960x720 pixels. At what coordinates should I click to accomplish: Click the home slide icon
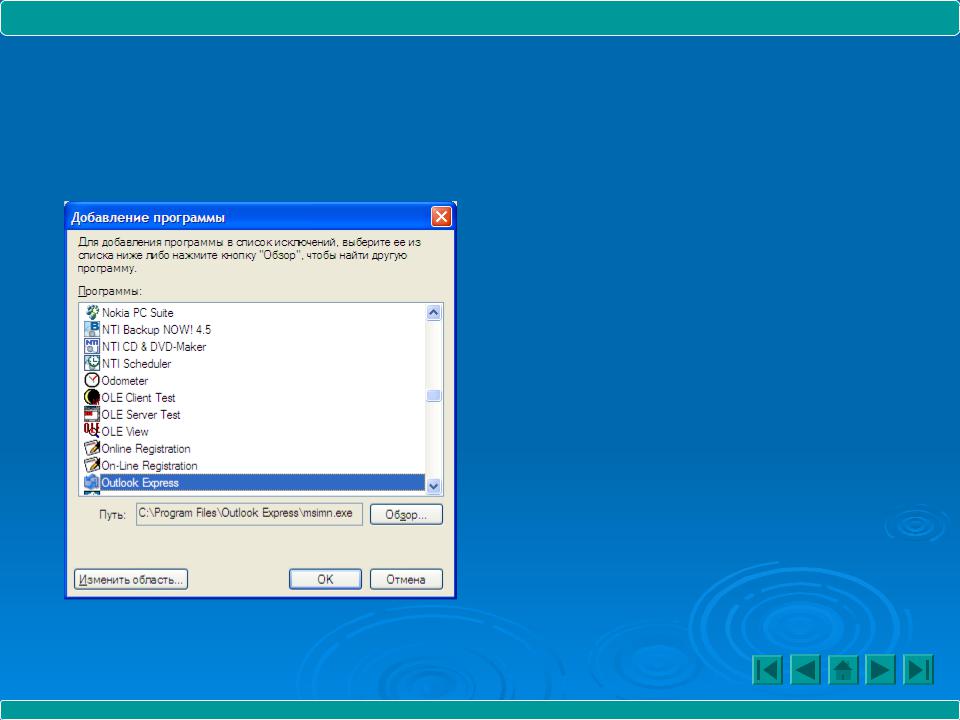[x=843, y=669]
